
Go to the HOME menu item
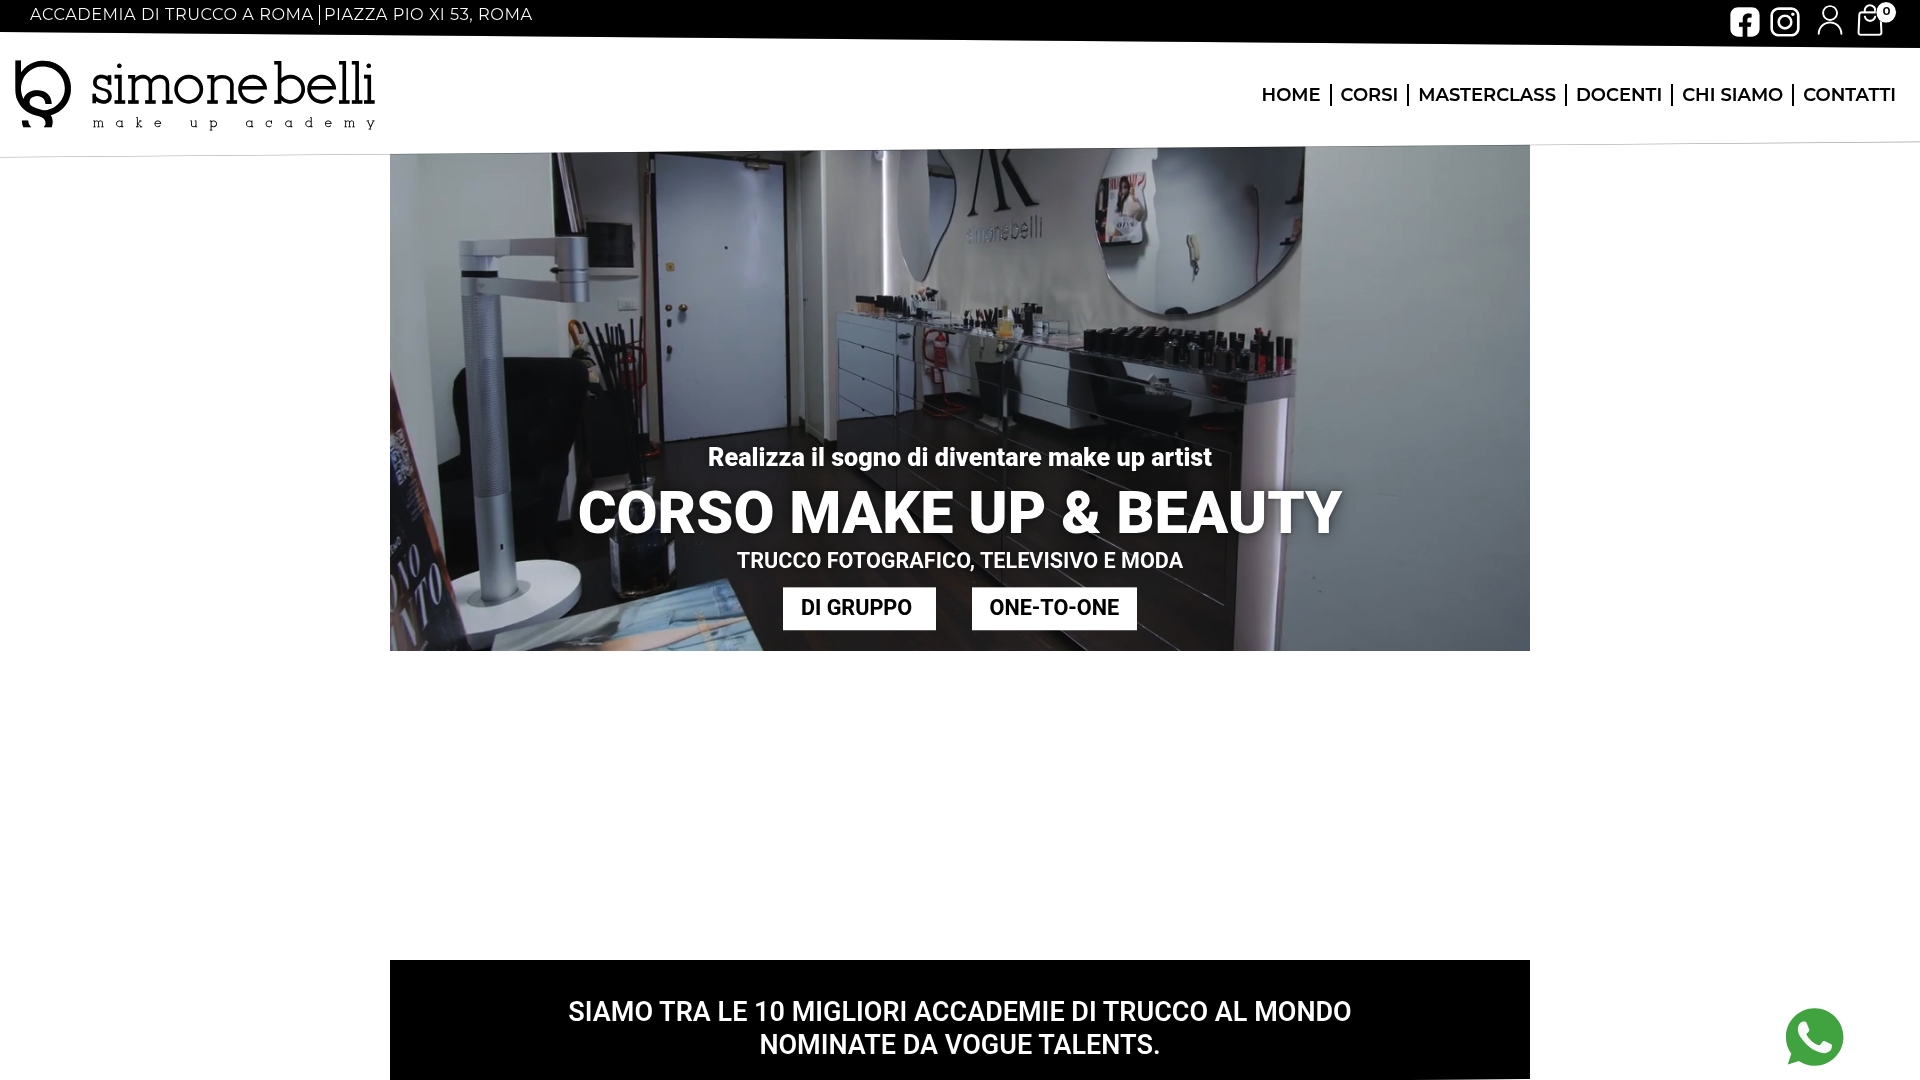click(1290, 95)
